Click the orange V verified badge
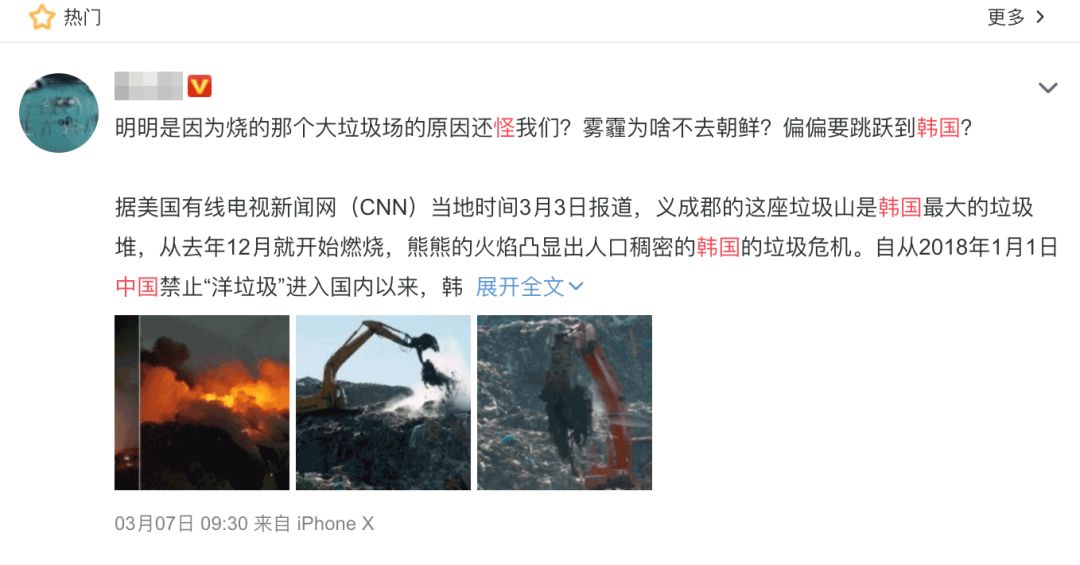This screenshot has width=1080, height=565. (x=200, y=86)
